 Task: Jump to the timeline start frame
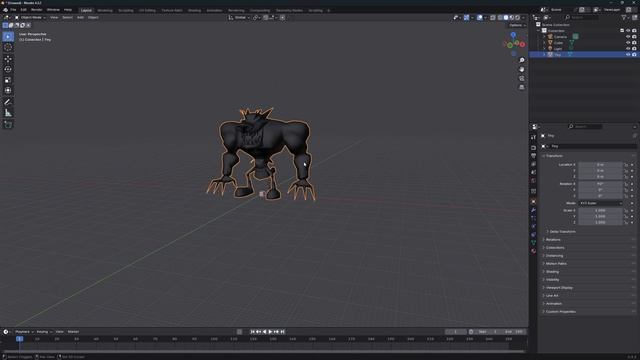click(x=252, y=332)
